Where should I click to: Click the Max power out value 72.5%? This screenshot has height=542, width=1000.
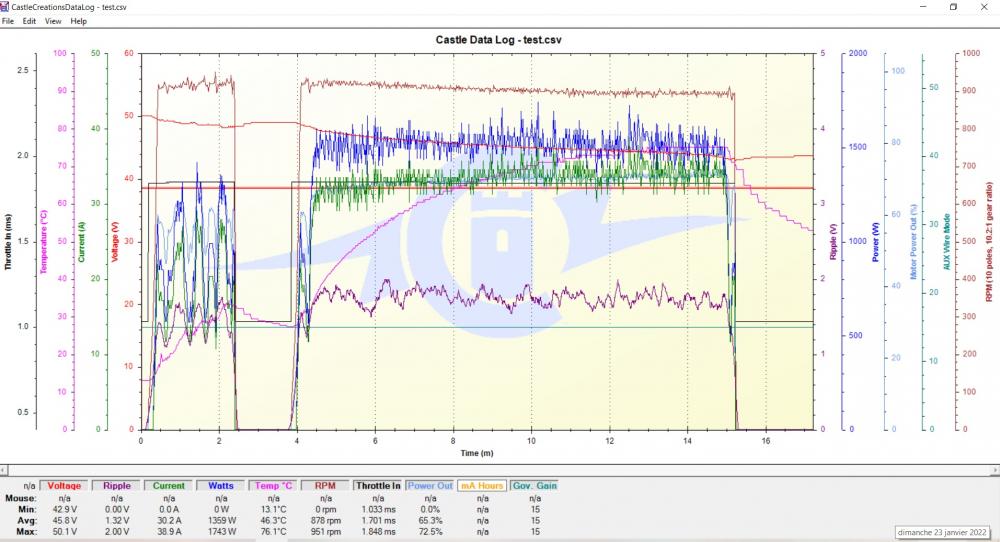pyautogui.click(x=430, y=532)
